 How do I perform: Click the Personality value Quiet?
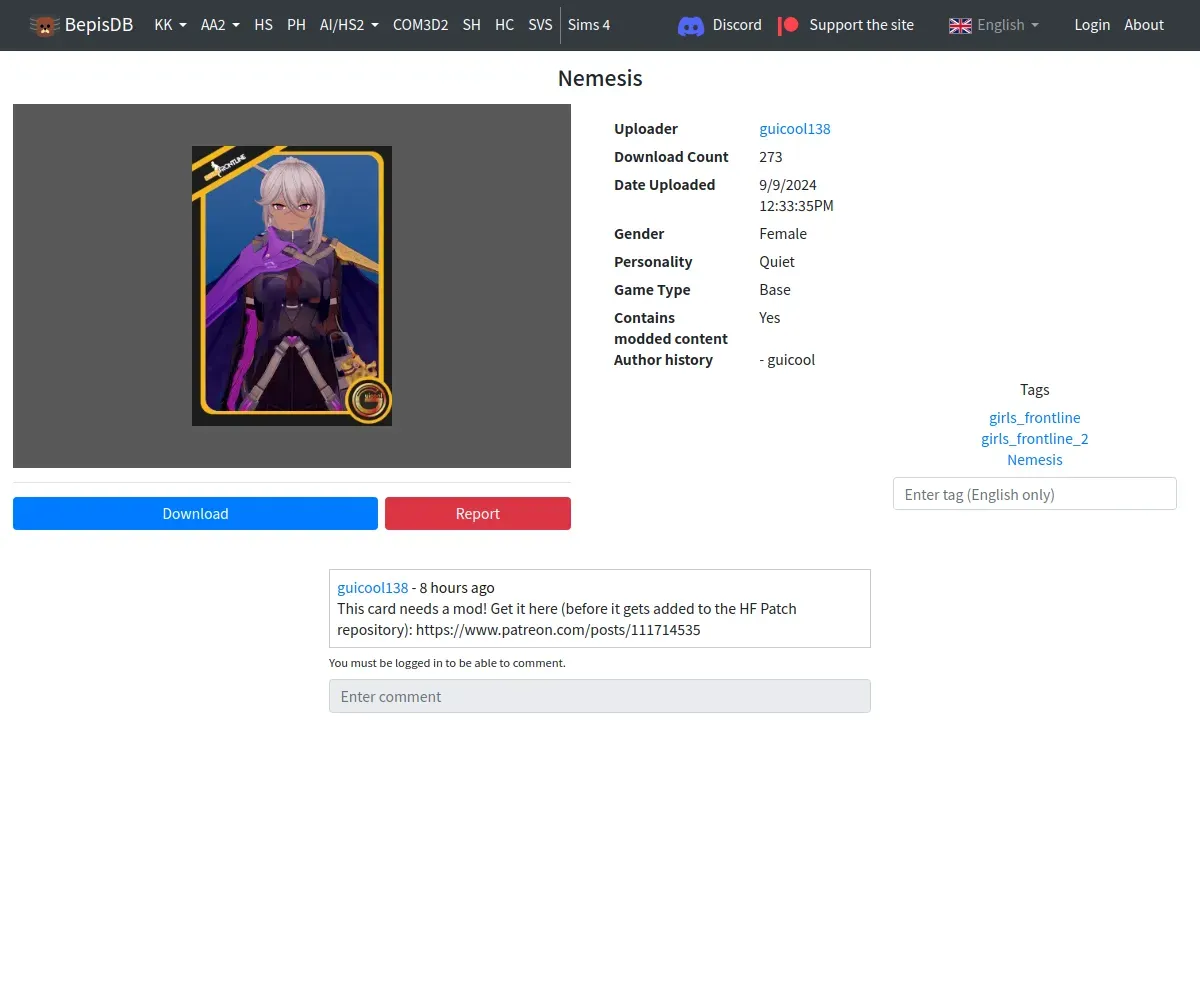pos(777,262)
